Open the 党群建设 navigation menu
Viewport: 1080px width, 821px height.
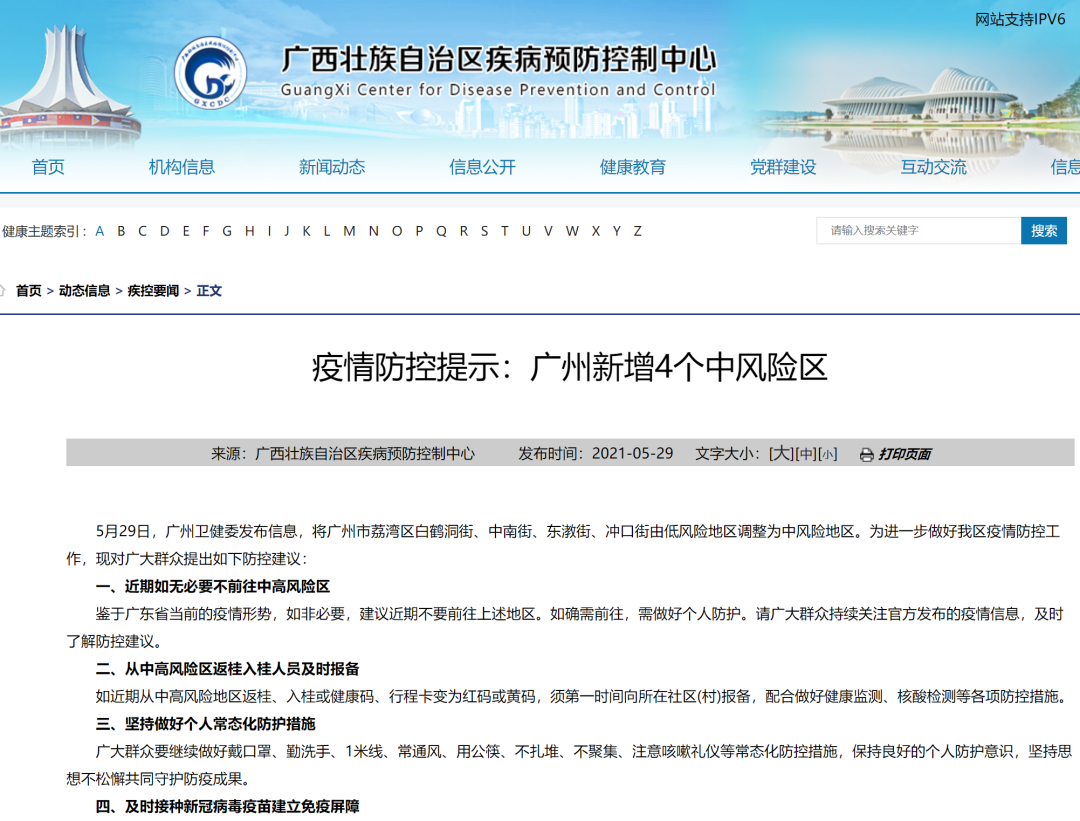click(x=783, y=167)
